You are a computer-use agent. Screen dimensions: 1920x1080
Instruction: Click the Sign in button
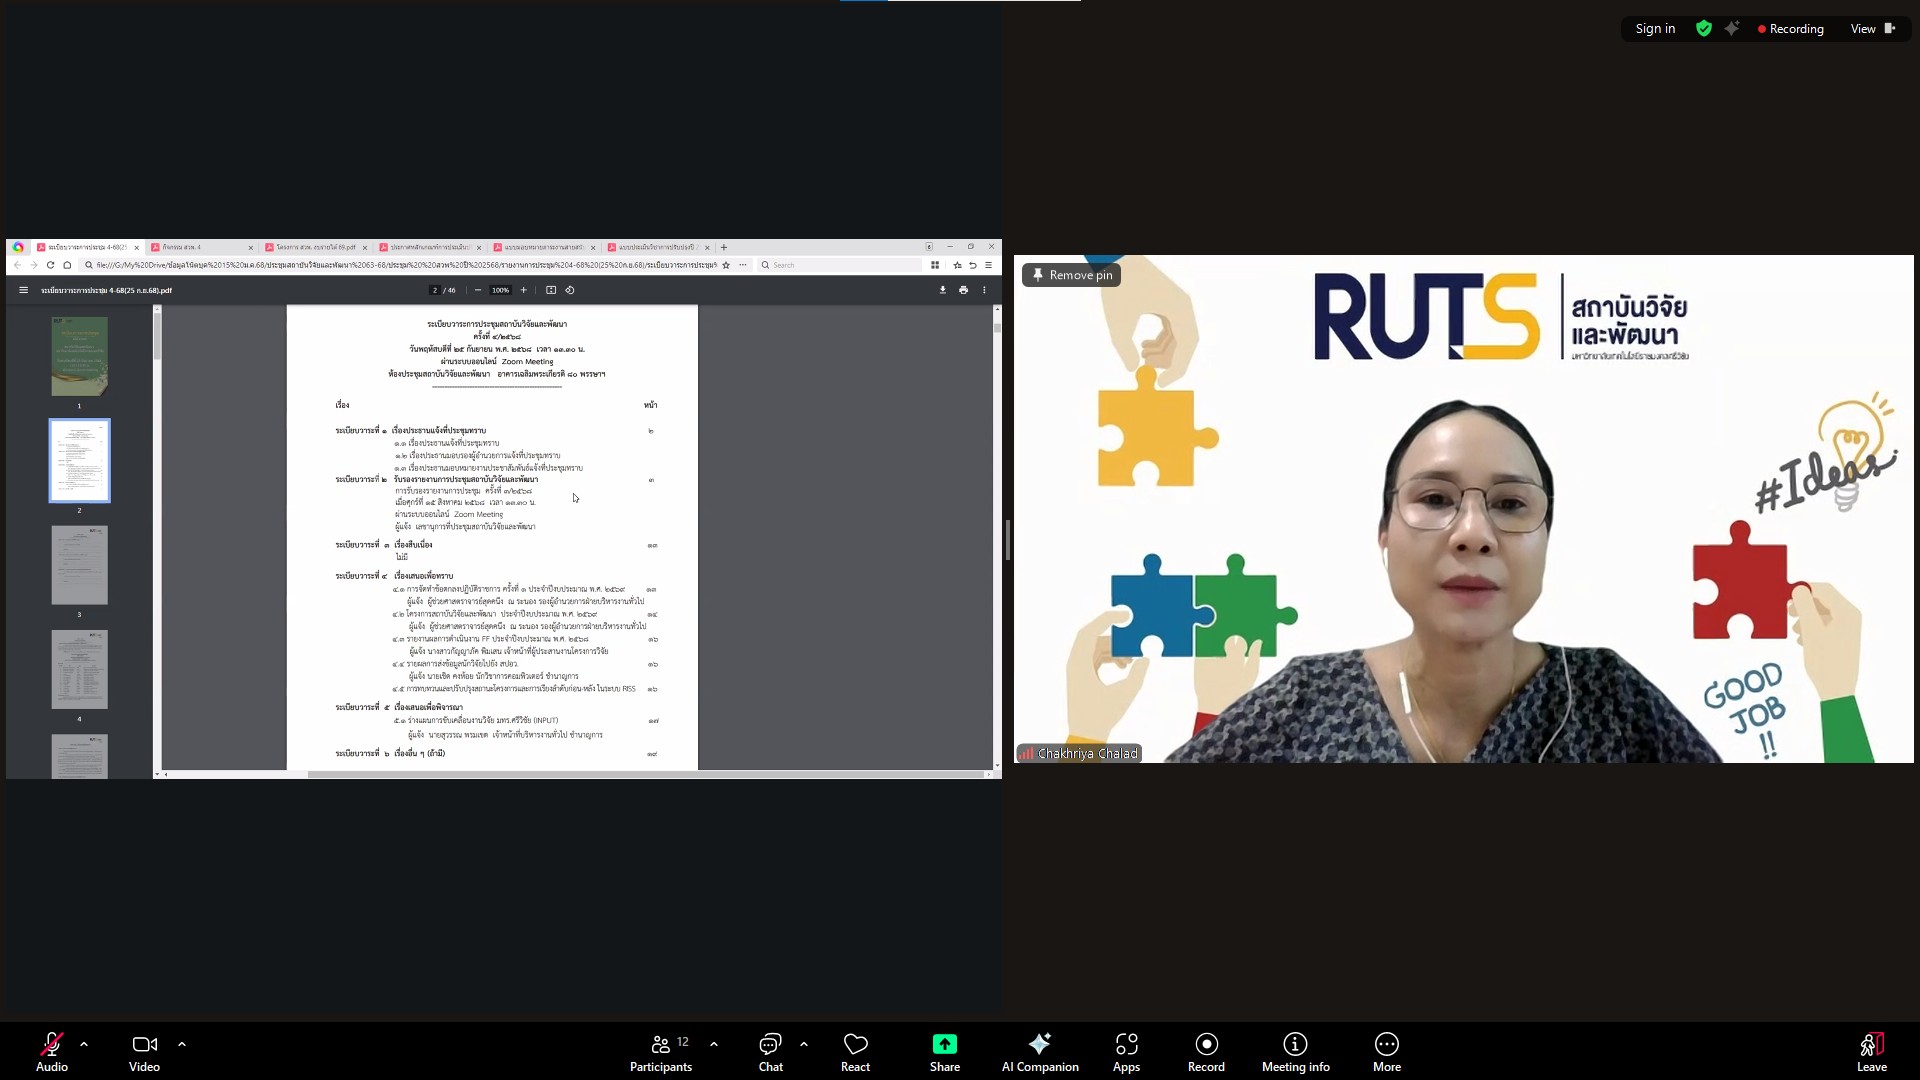[x=1655, y=29]
